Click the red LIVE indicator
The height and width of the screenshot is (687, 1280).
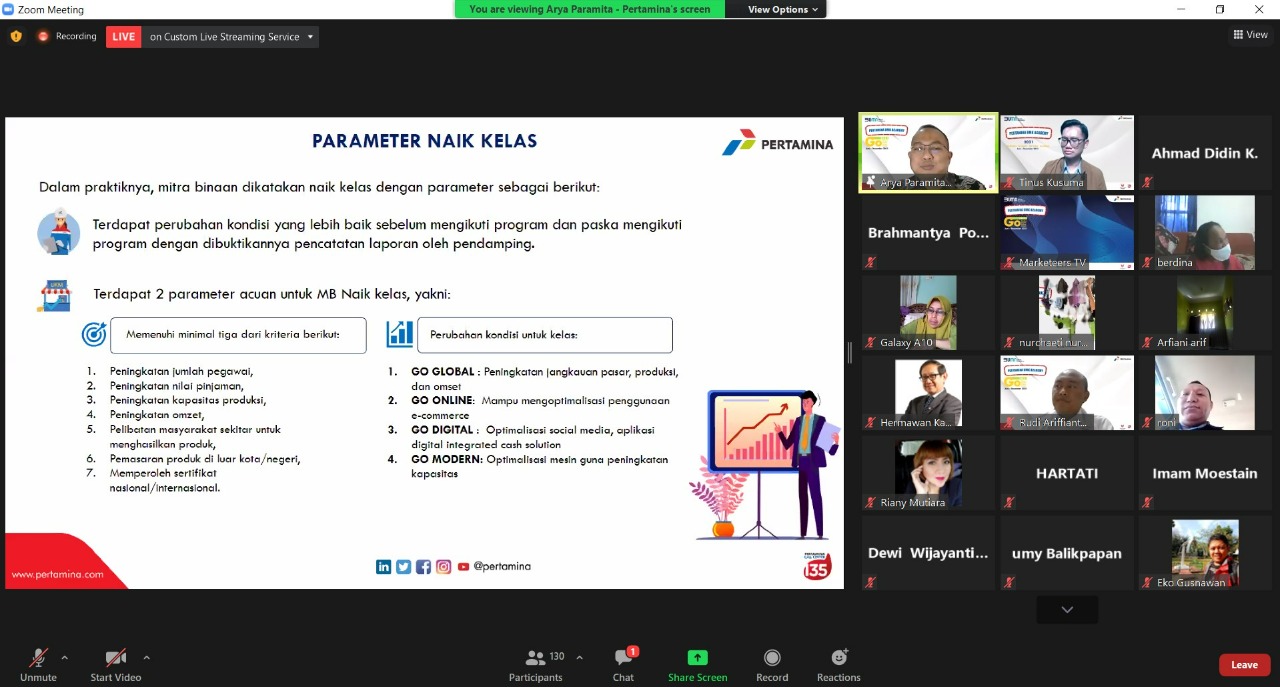coord(124,37)
